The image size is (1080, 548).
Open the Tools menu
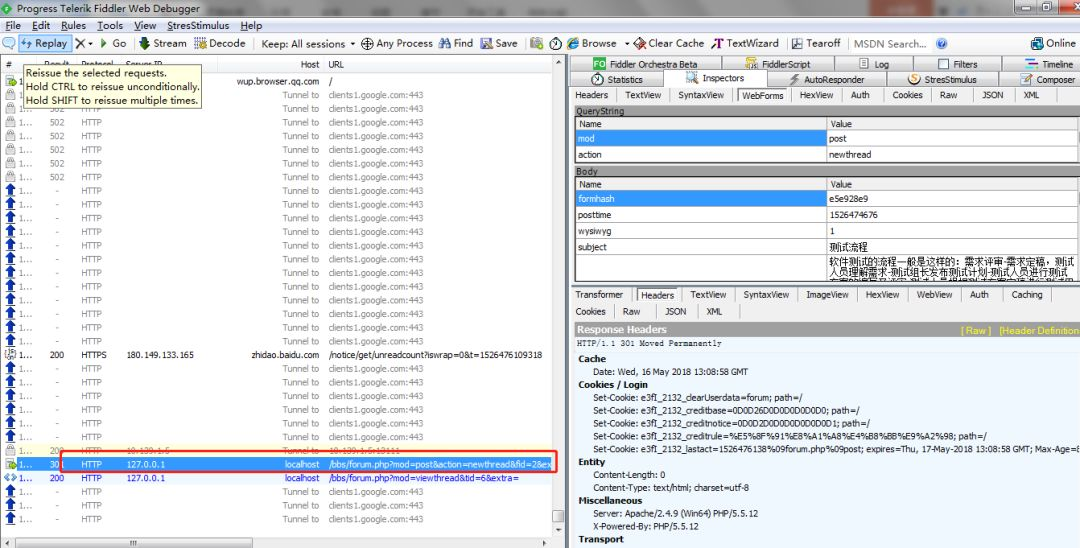pyautogui.click(x=110, y=25)
